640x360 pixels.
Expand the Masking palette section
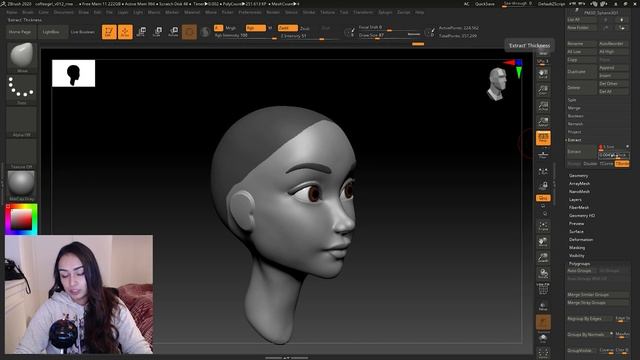(x=577, y=248)
